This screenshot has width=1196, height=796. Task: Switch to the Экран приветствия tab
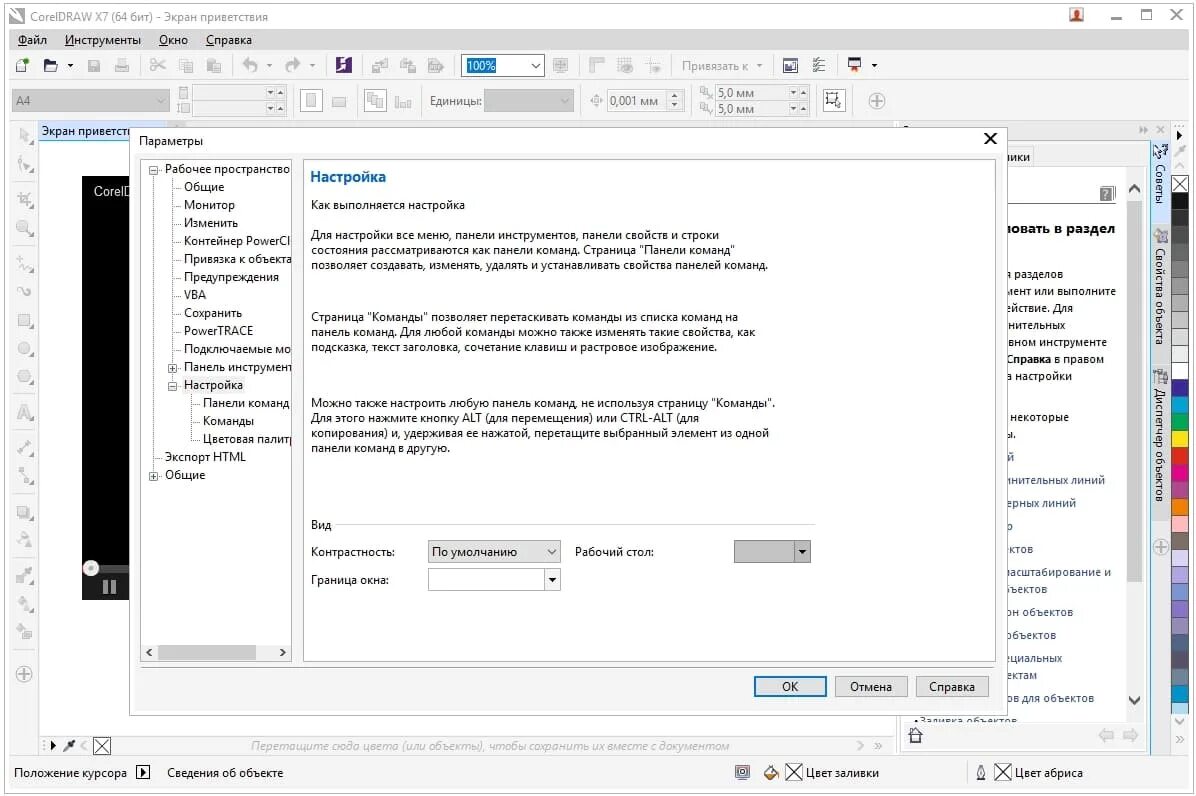[85, 130]
